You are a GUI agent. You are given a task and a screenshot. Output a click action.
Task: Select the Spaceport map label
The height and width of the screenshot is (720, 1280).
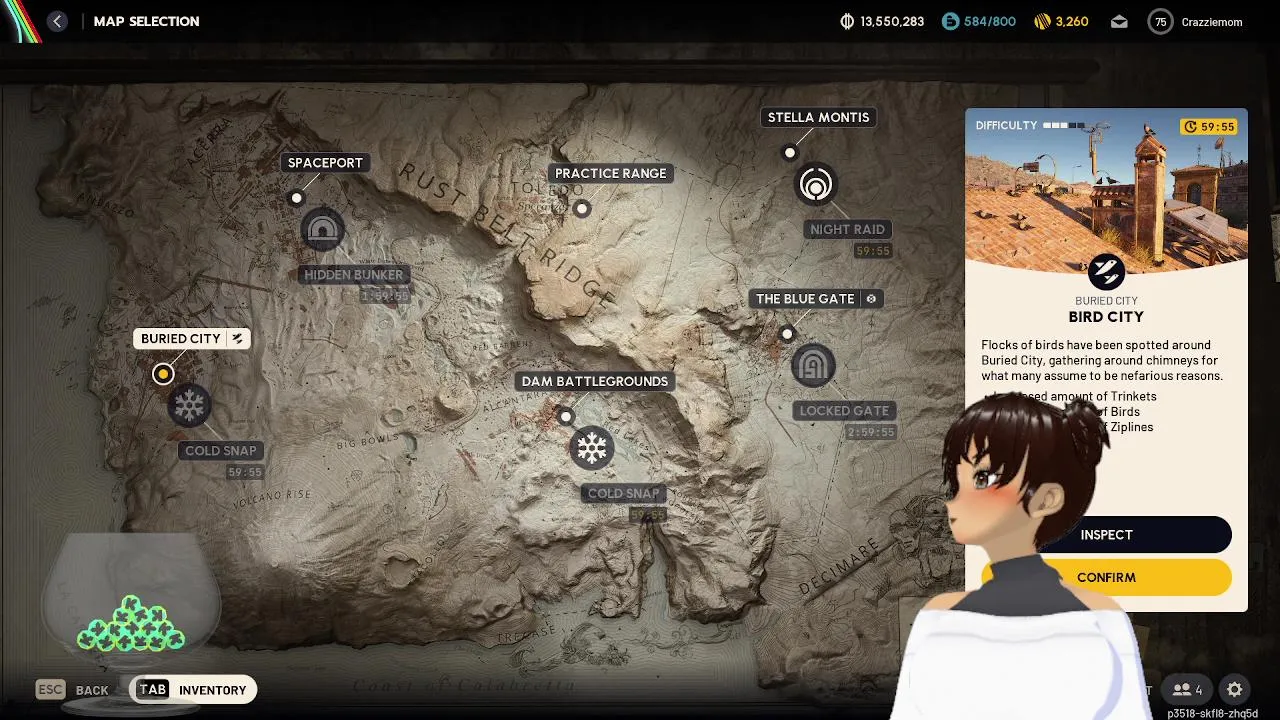pyautogui.click(x=325, y=163)
